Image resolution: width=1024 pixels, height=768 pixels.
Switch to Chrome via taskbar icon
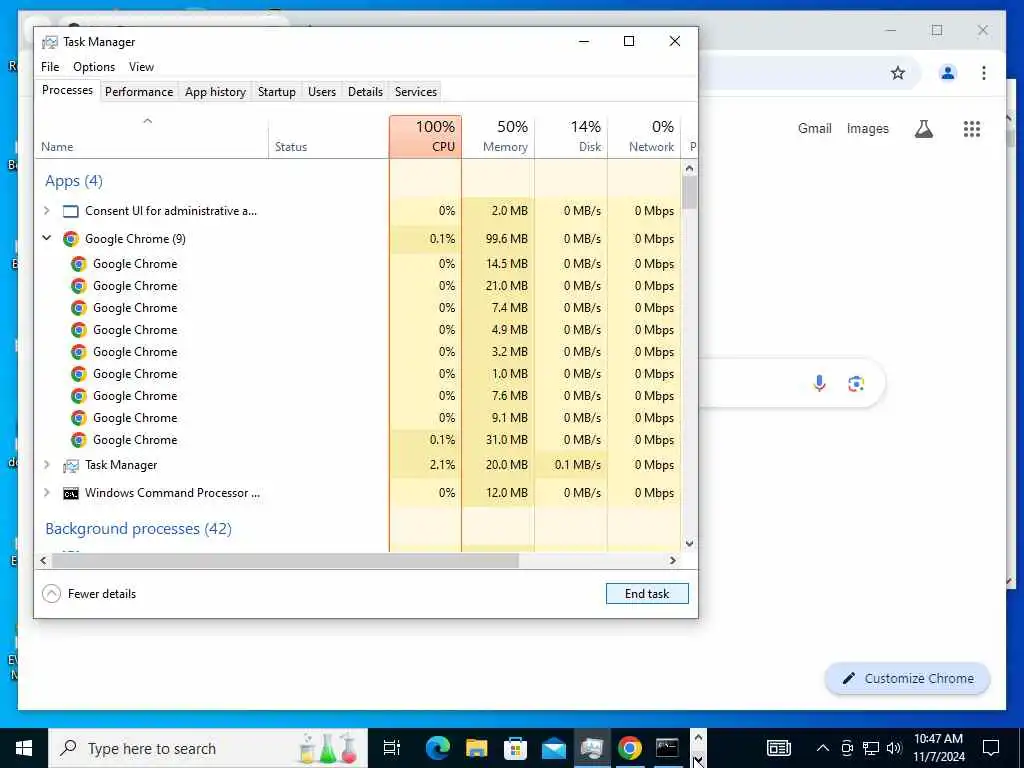coord(630,748)
